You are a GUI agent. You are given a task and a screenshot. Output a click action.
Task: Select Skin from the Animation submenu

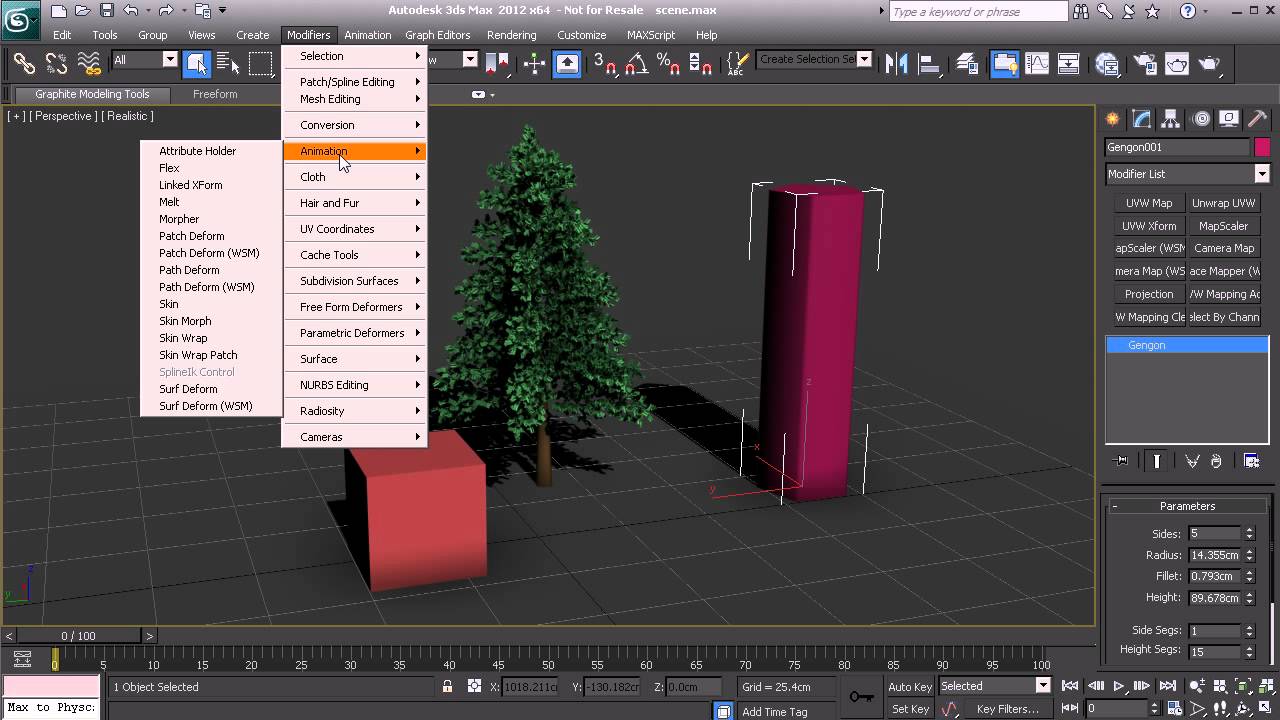(169, 304)
